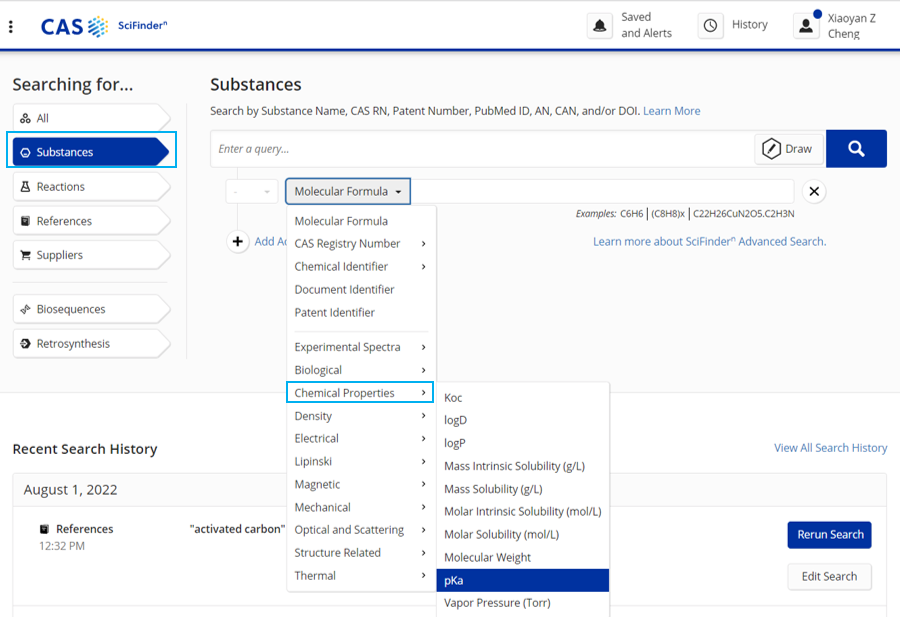The height and width of the screenshot is (617, 900).
Task: Expand Density submenu
Action: tap(361, 416)
